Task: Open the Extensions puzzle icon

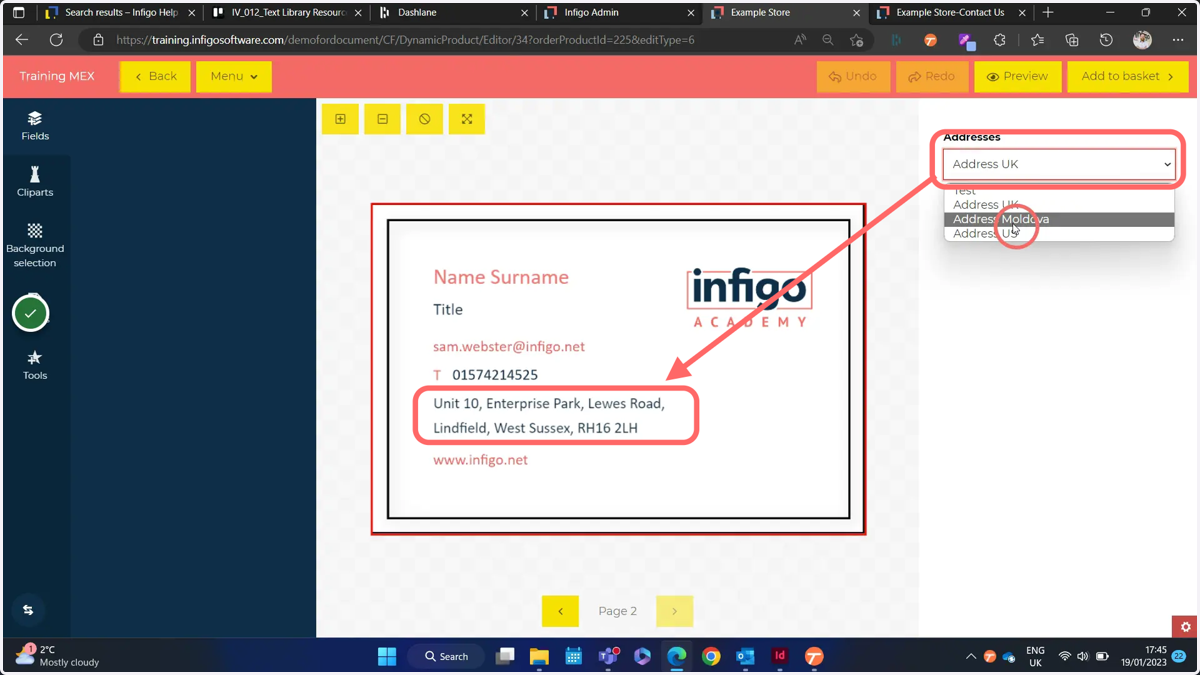Action: click(x=1000, y=40)
